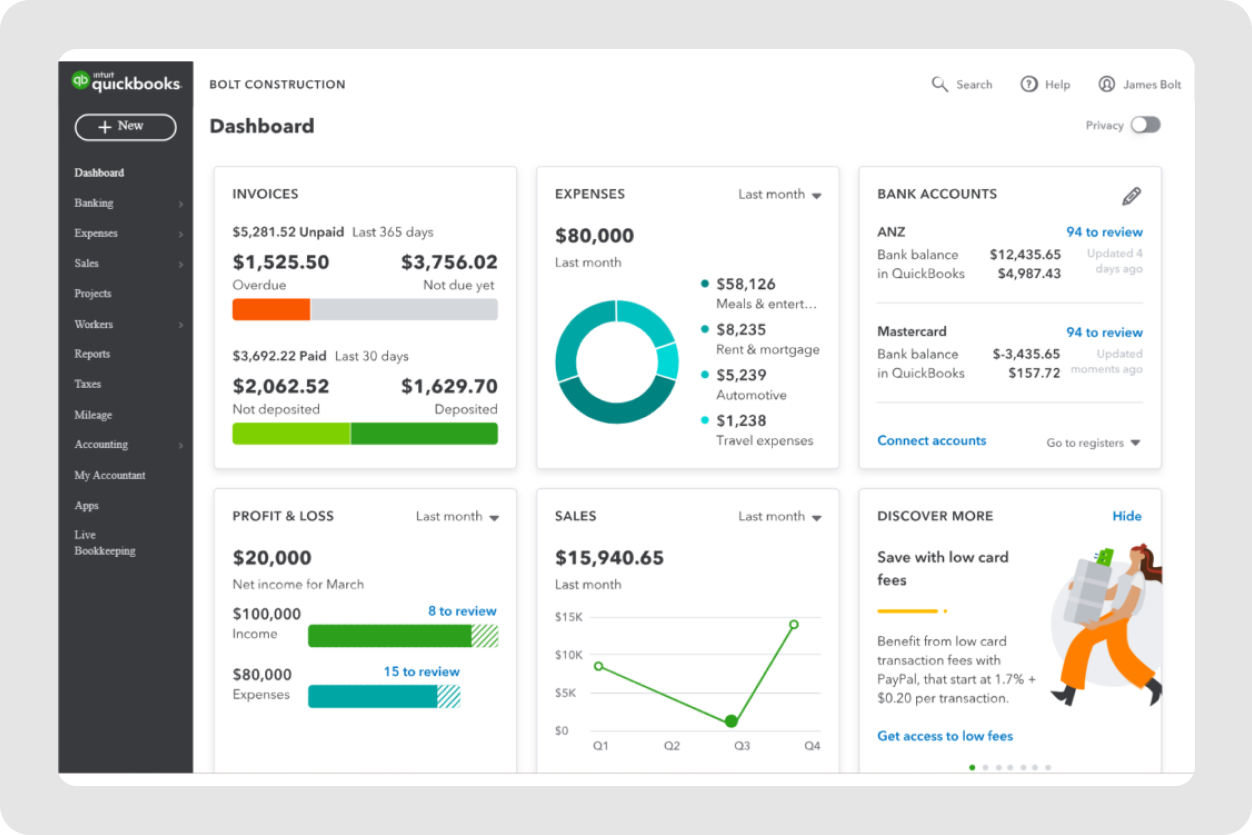Expand the Accounting sidebar section
Screen dimensions: 1252x835
(100, 445)
